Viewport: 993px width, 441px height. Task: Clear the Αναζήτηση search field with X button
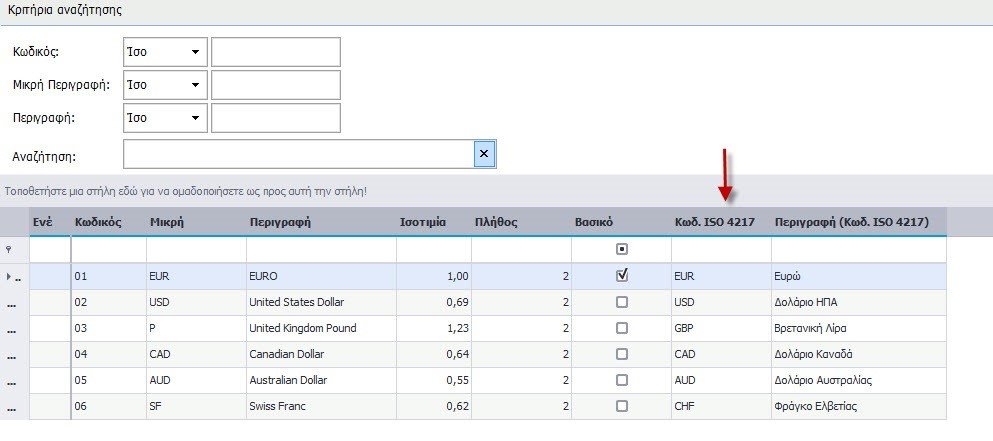coord(484,154)
